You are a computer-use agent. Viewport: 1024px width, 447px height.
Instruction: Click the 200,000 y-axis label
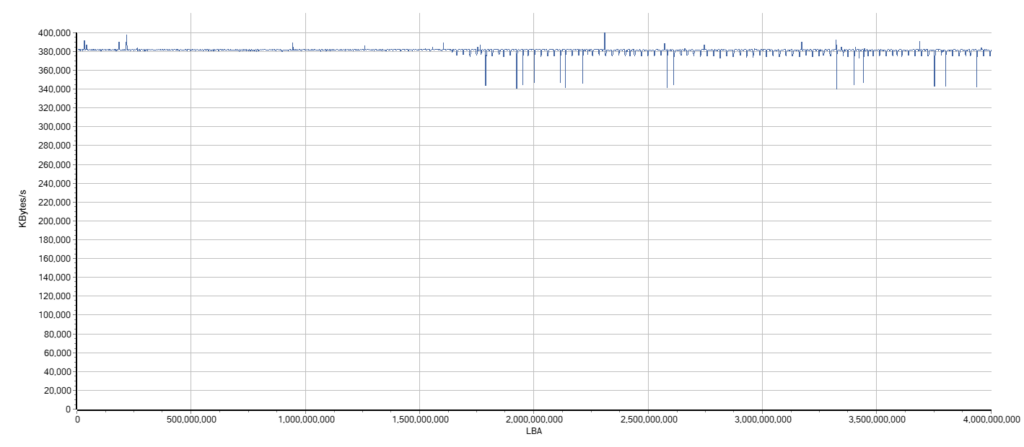[56, 222]
